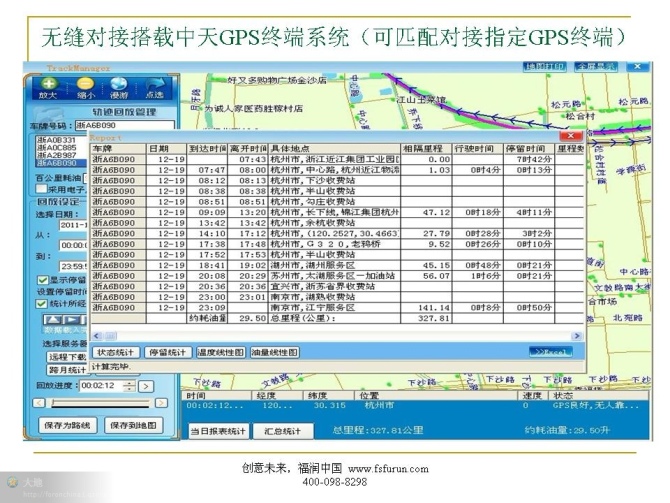Click the 地图打印 map print button
Screen dimensions: 670x503
pyautogui.click(x=544, y=67)
